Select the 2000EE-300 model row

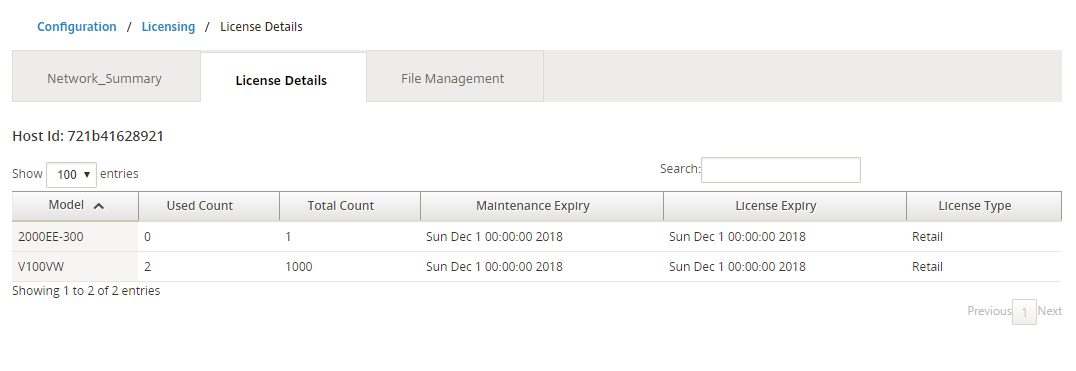point(537,237)
